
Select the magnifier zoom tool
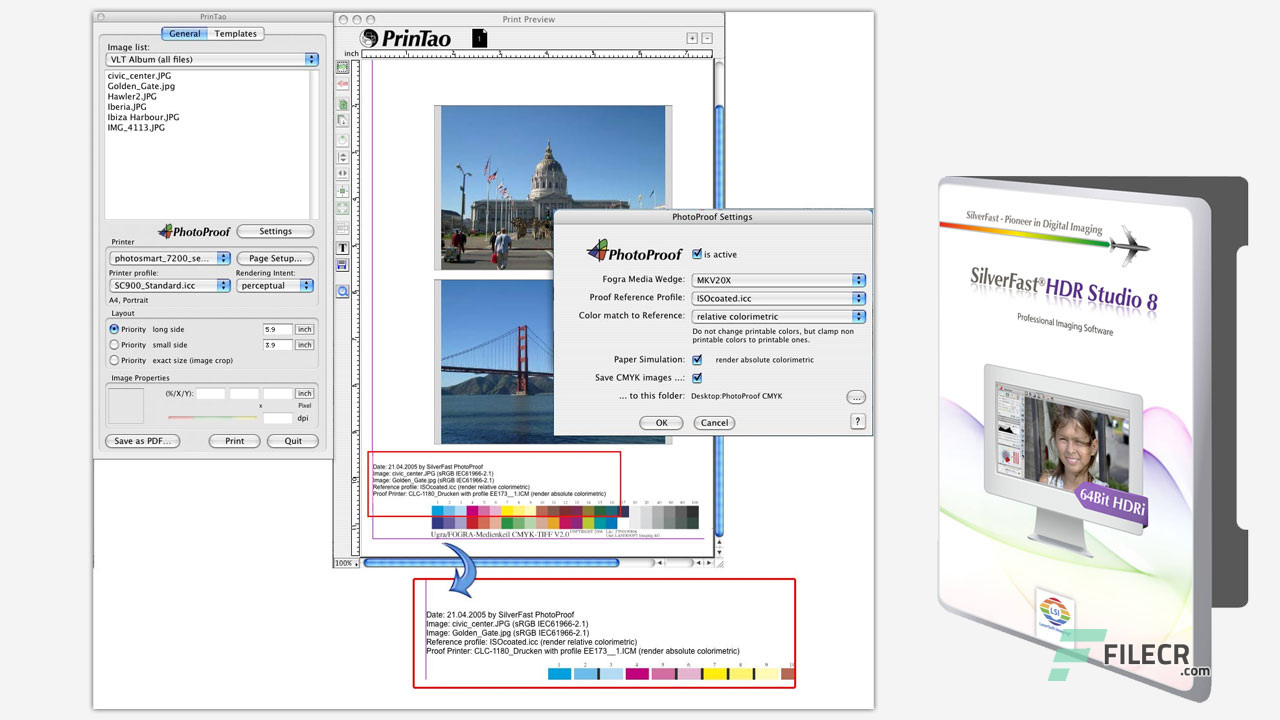tap(343, 292)
